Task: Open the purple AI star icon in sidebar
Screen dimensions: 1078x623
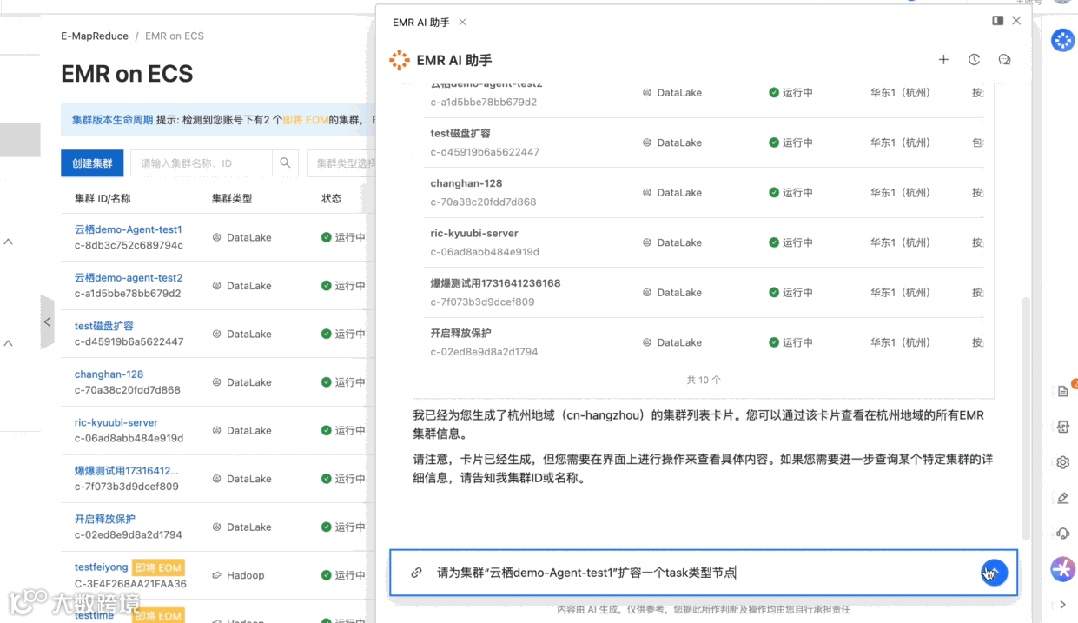Action: [x=1063, y=569]
